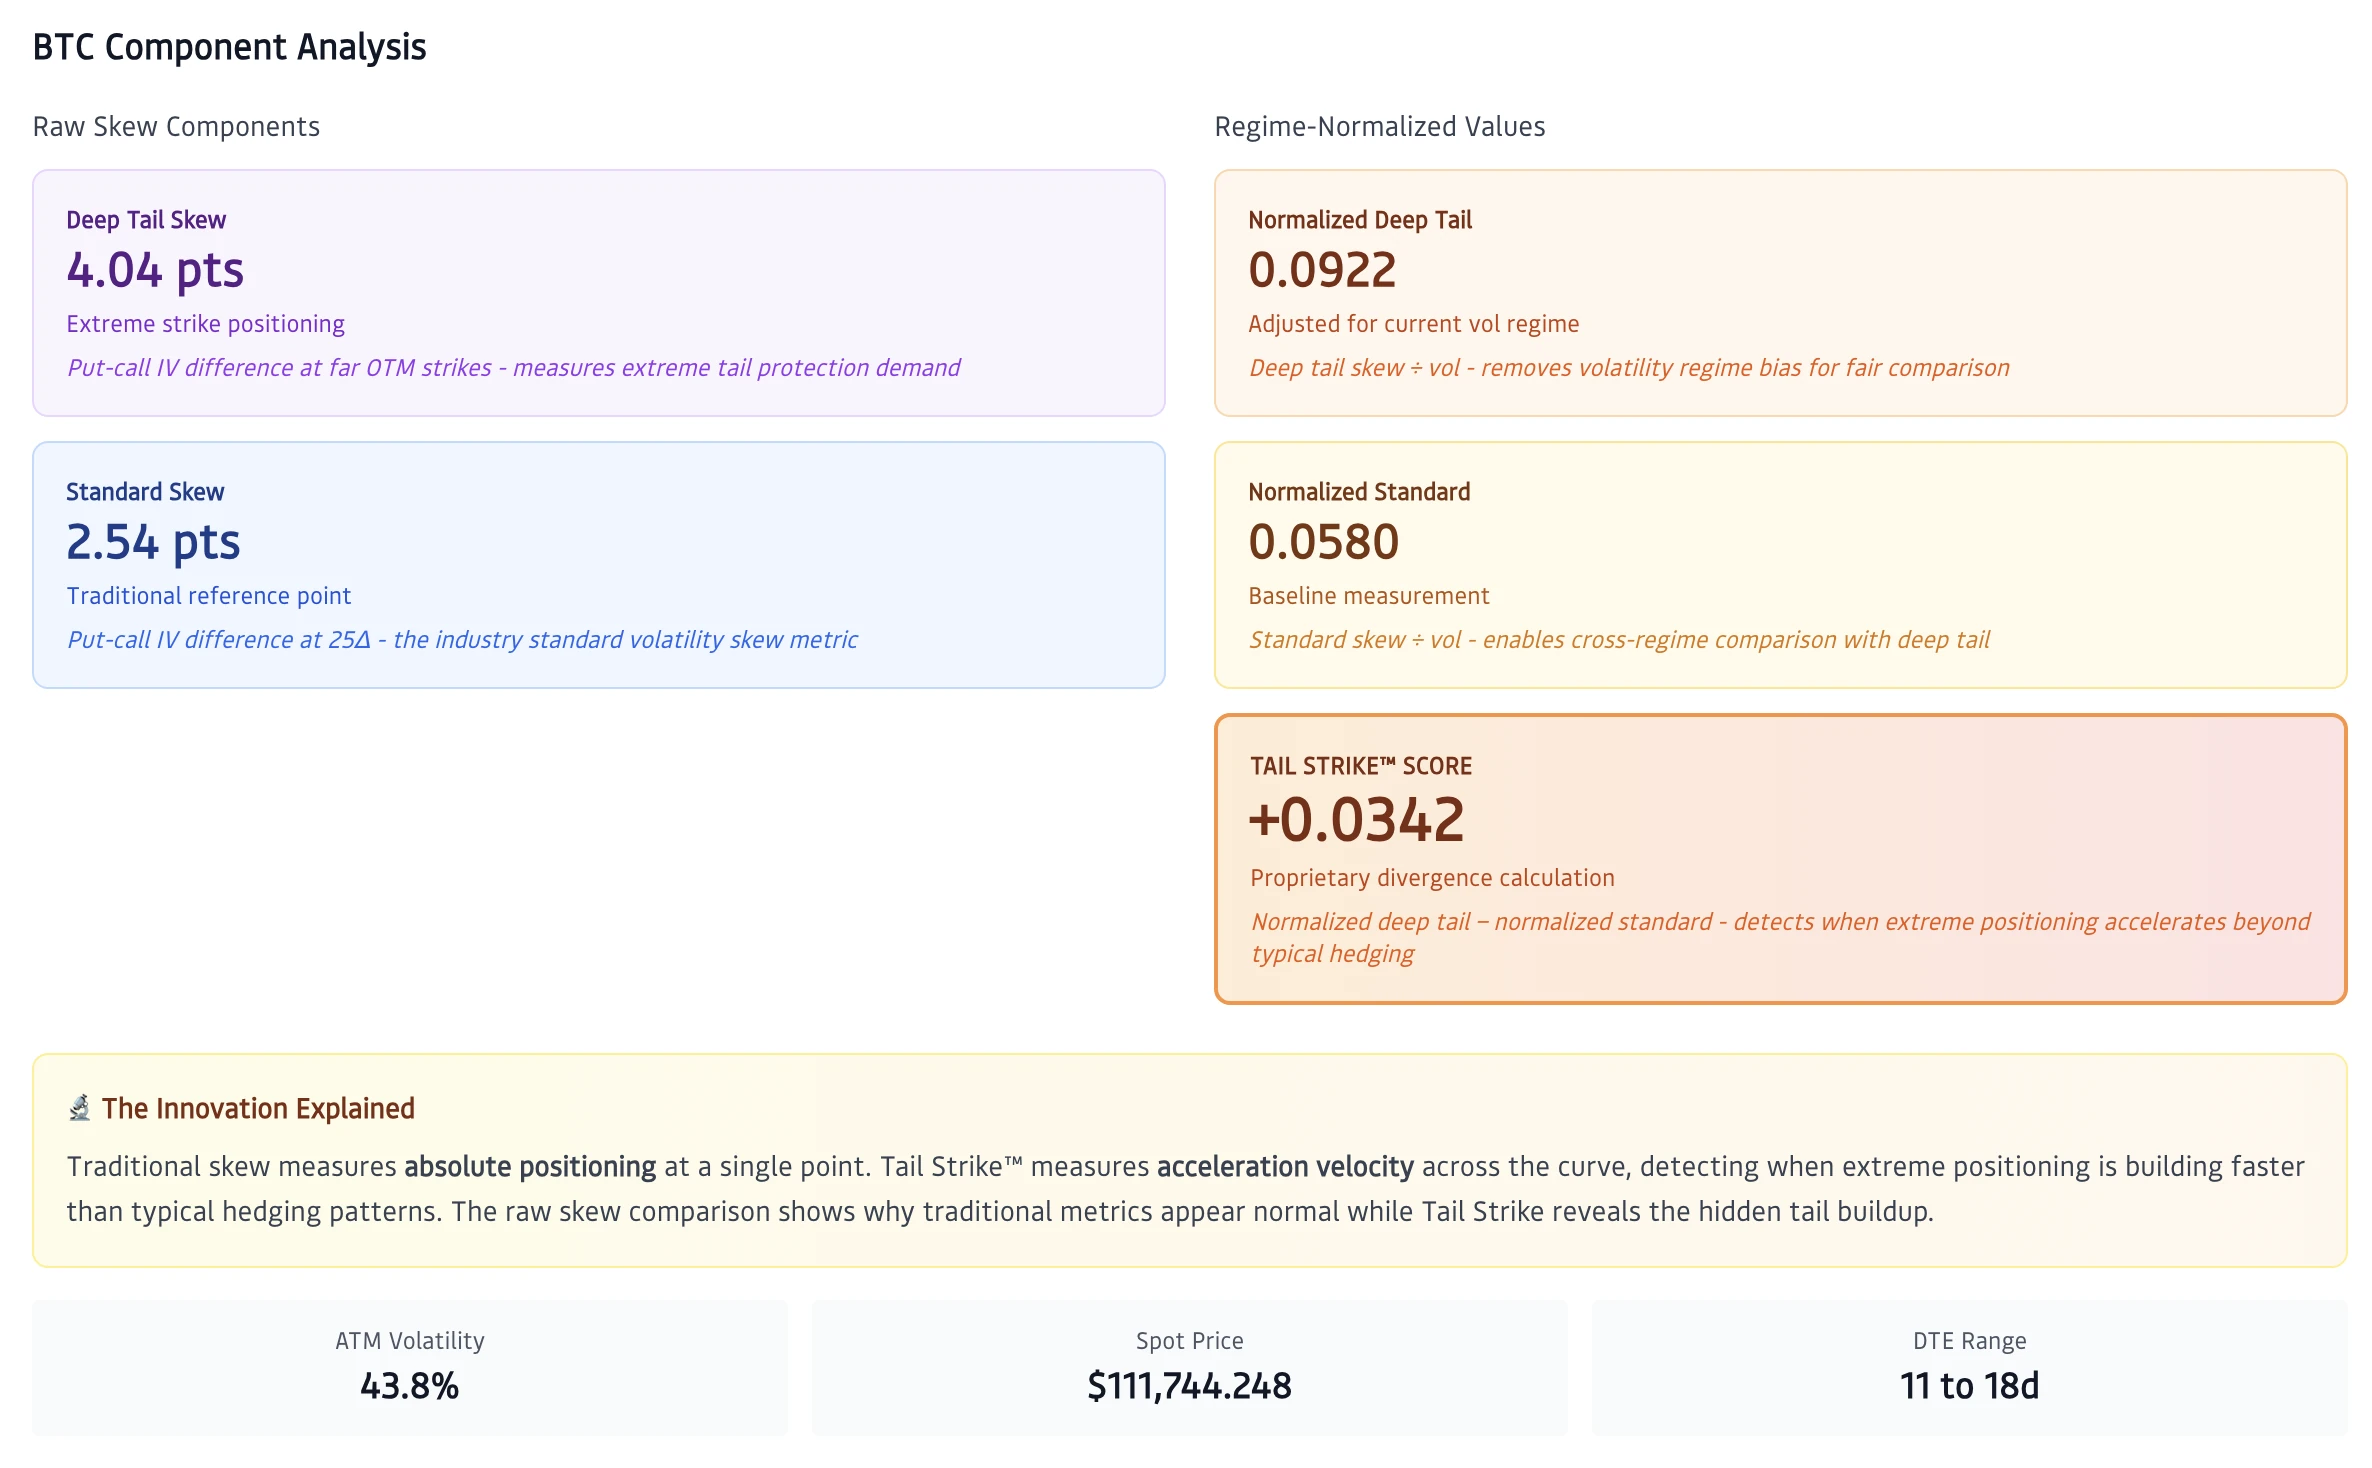The width and height of the screenshot is (2372, 1468).
Task: Click the microscope icon beside Innovation Explained
Action: (79, 1108)
